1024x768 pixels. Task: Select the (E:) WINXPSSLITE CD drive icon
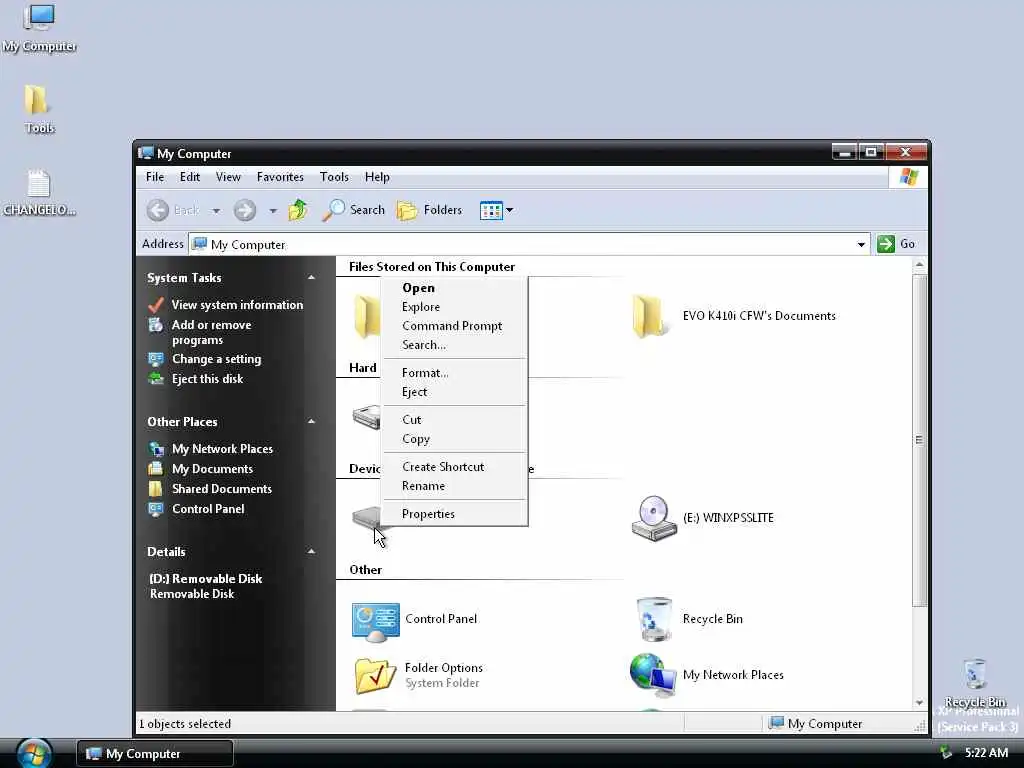click(653, 518)
